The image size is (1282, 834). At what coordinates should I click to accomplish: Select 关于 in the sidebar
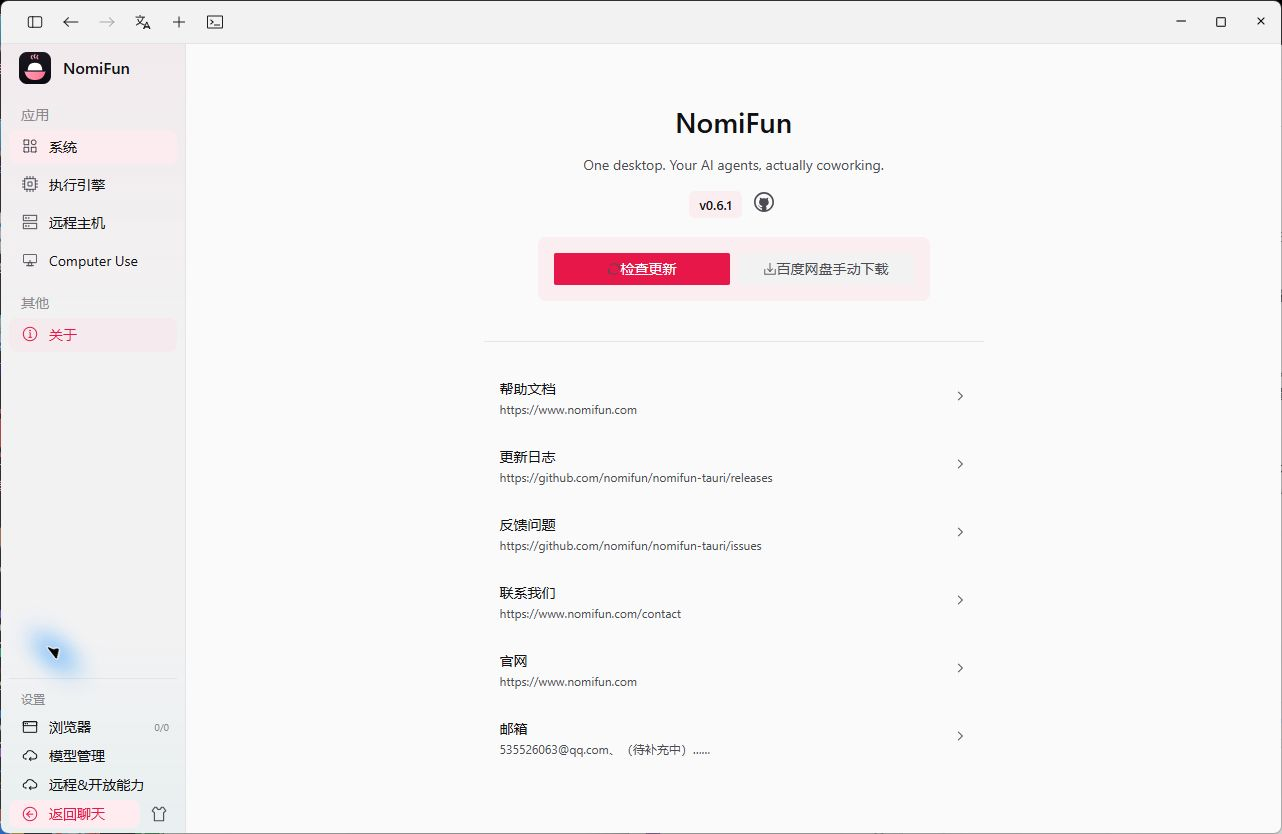coord(94,335)
